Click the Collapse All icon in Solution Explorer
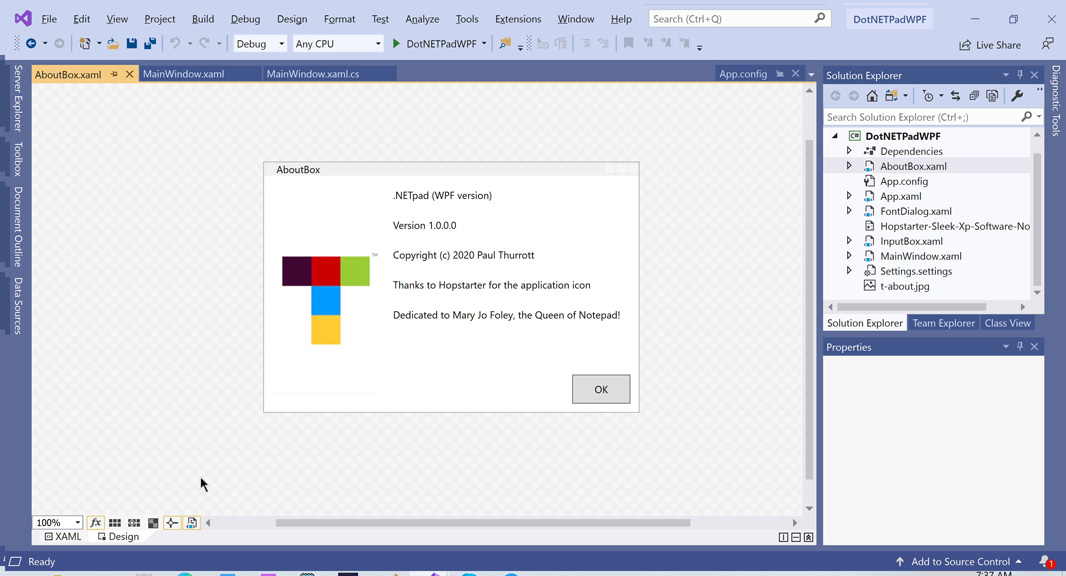Screen dimensions: 1066x576 (973, 96)
